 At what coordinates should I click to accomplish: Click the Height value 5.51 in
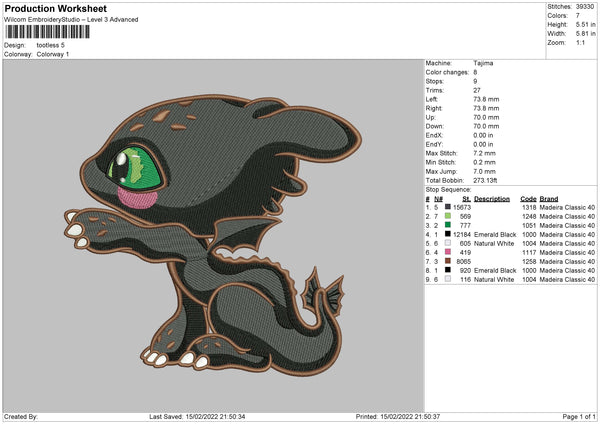pos(585,24)
